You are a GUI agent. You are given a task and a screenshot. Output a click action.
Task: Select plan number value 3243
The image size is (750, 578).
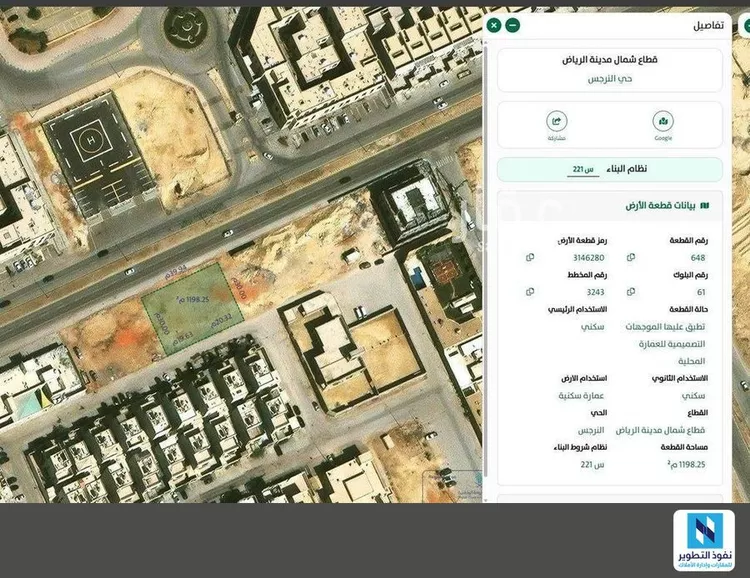596,292
